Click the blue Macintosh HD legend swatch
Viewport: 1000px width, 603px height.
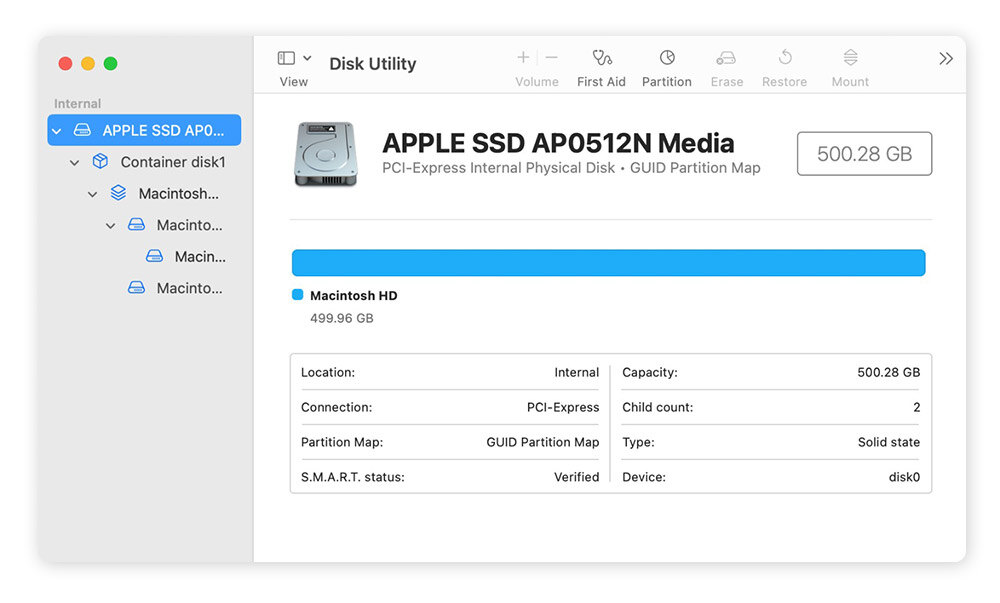pyautogui.click(x=297, y=294)
